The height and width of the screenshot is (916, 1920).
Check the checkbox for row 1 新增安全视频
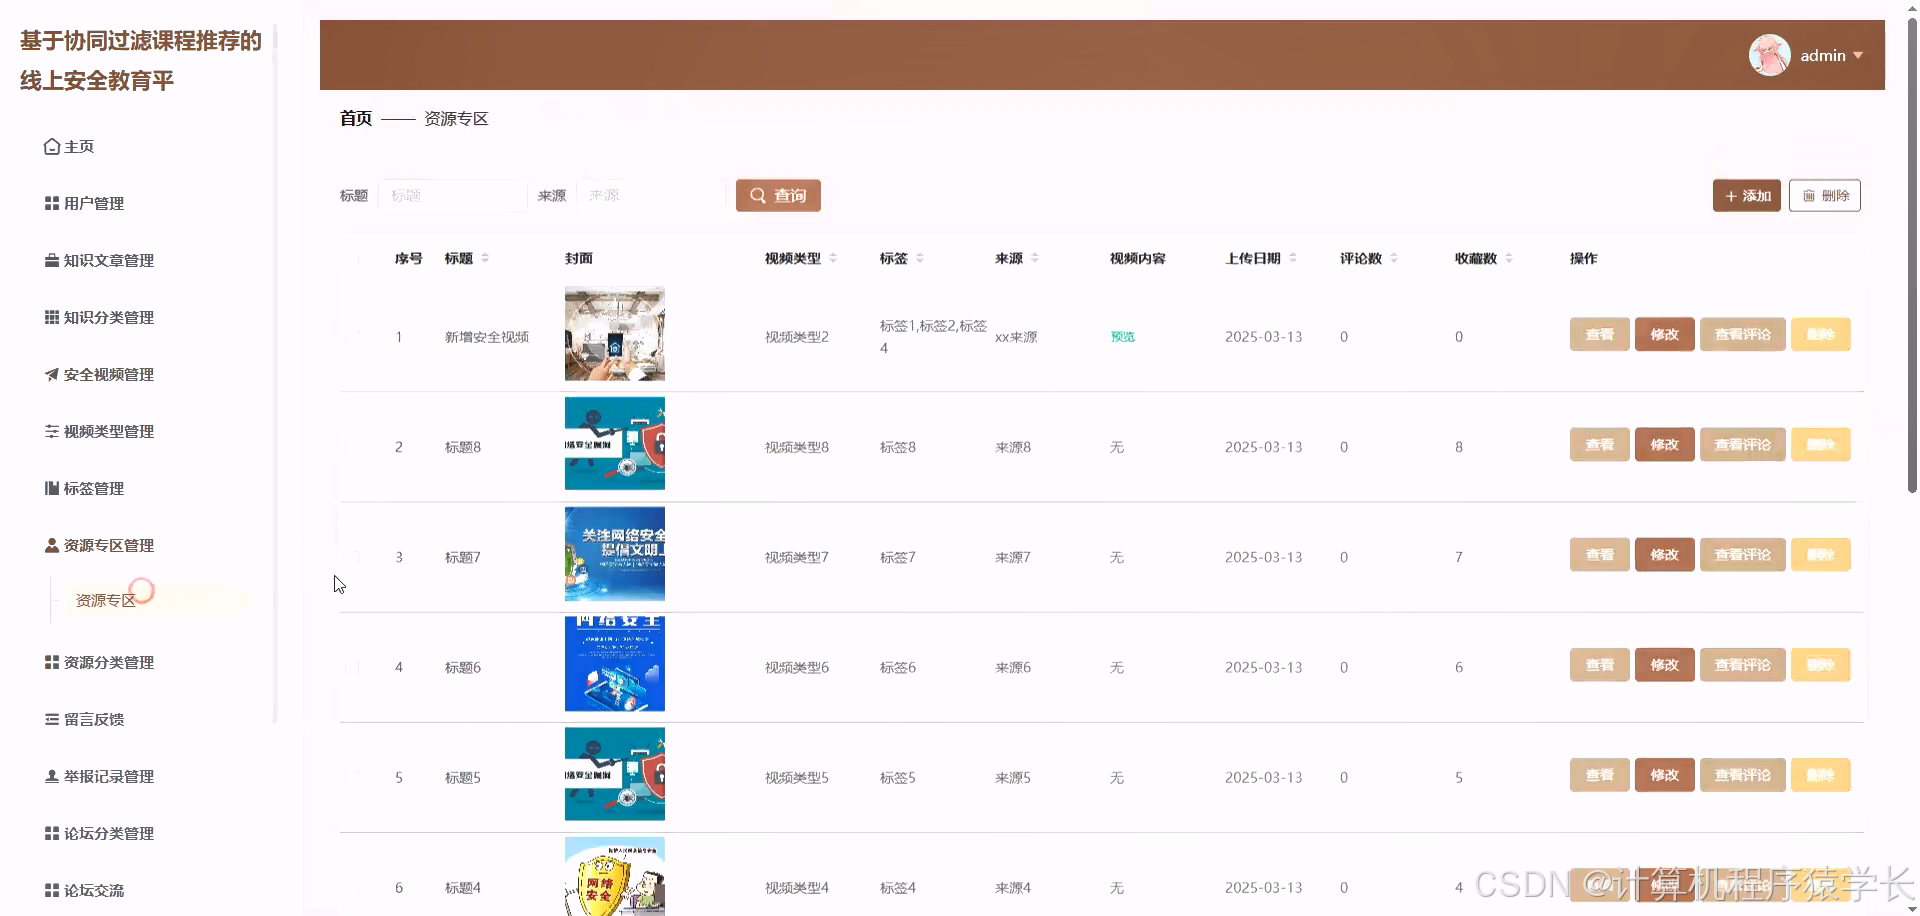click(x=353, y=336)
